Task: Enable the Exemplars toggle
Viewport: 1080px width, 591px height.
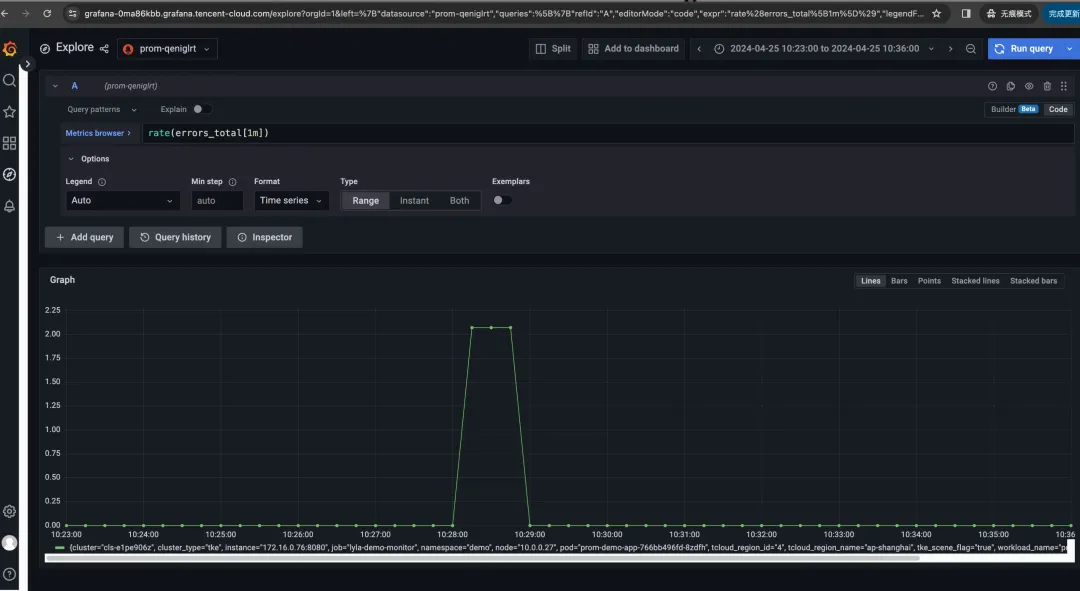Action: pyautogui.click(x=502, y=200)
